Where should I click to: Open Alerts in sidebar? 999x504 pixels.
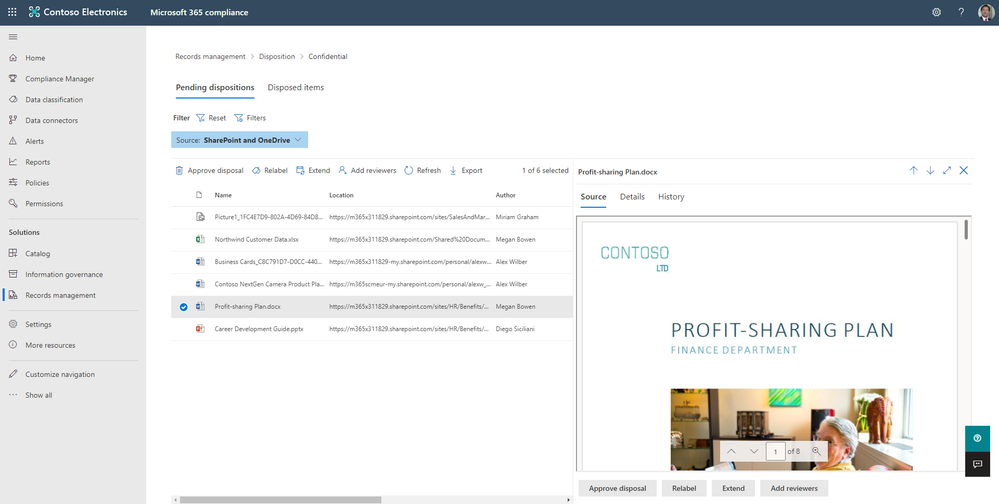point(34,141)
